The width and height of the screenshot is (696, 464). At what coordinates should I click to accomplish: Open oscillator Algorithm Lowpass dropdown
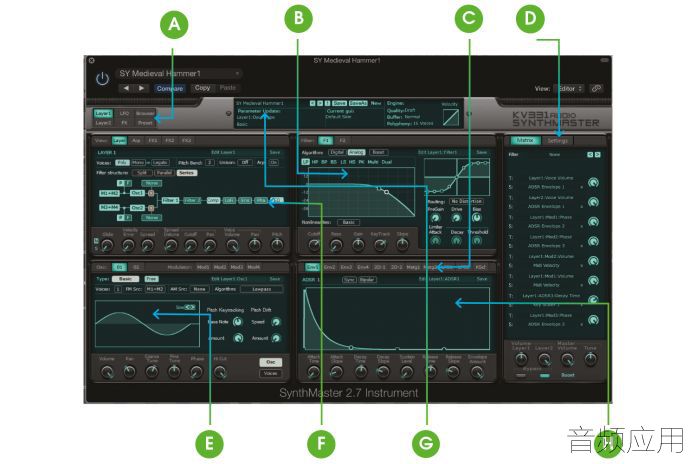261,289
